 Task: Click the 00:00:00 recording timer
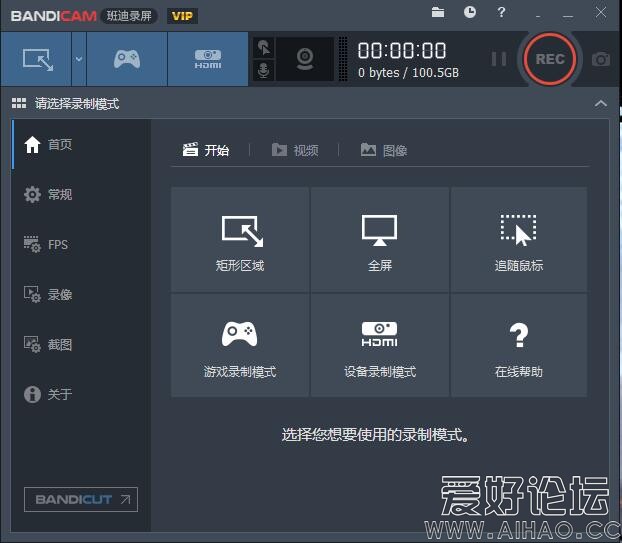coord(402,51)
